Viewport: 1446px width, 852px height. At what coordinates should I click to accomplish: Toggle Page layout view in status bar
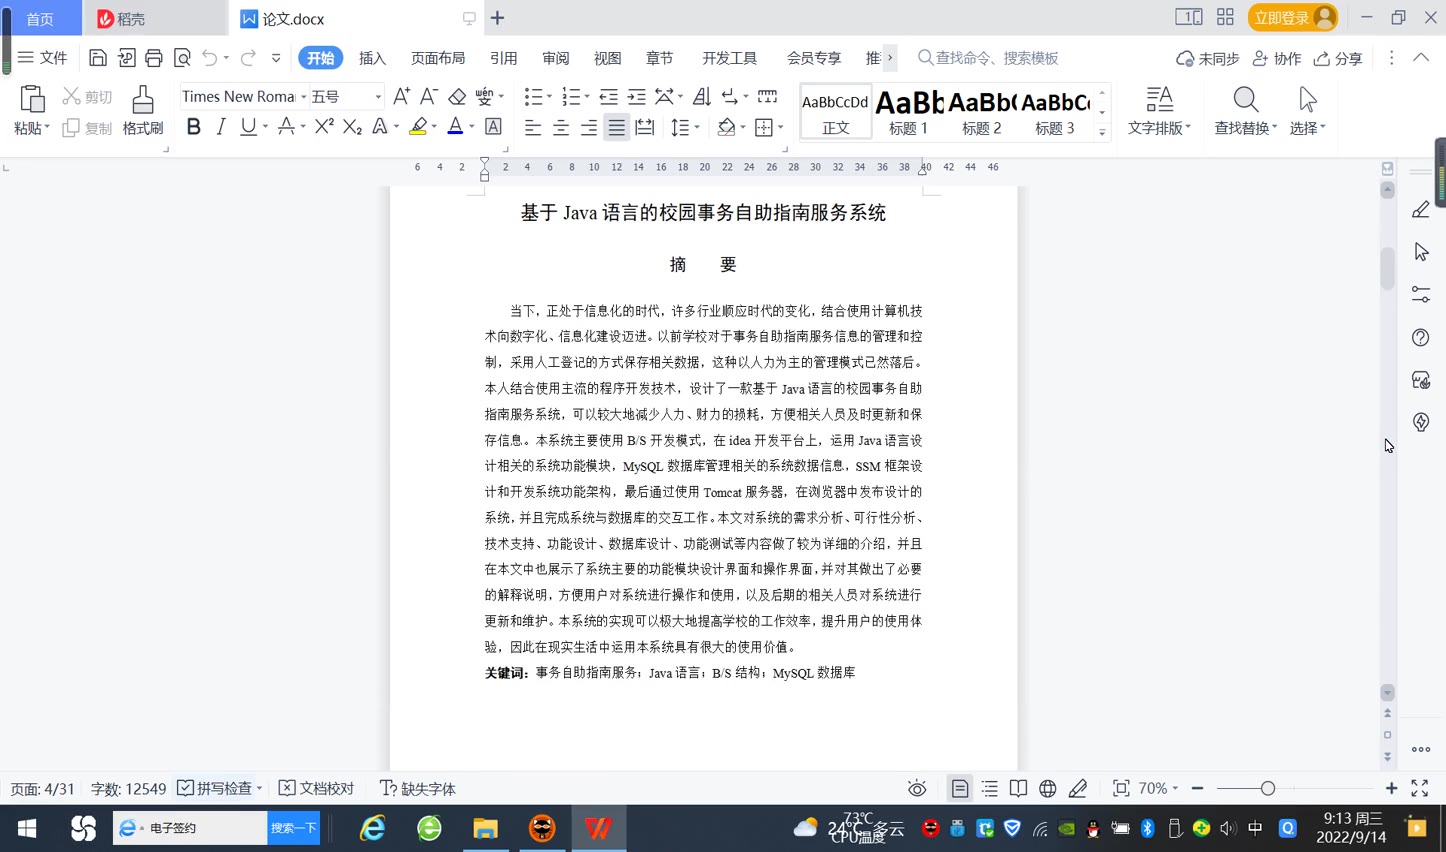coord(959,789)
